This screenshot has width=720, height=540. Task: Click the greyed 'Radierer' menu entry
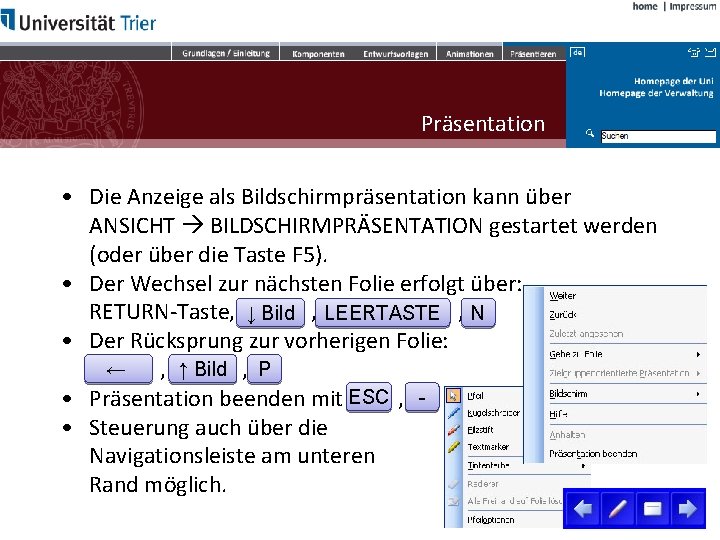483,484
